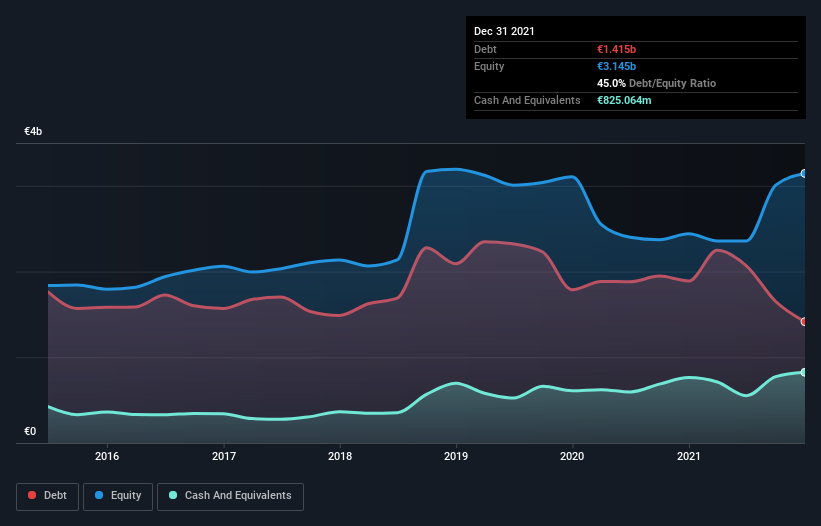Select the 2020 x-axis label
Viewport: 821px width, 526px height.
[x=572, y=456]
